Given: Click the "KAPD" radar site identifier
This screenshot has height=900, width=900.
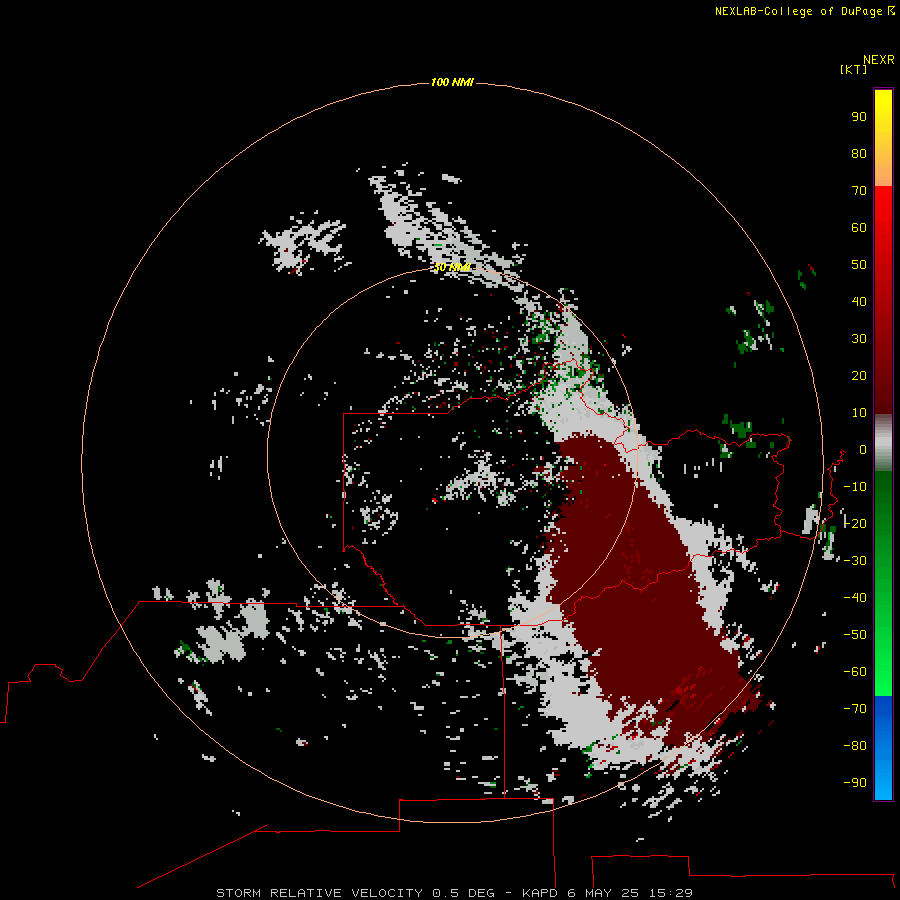Looking at the screenshot, I should point(540,893).
